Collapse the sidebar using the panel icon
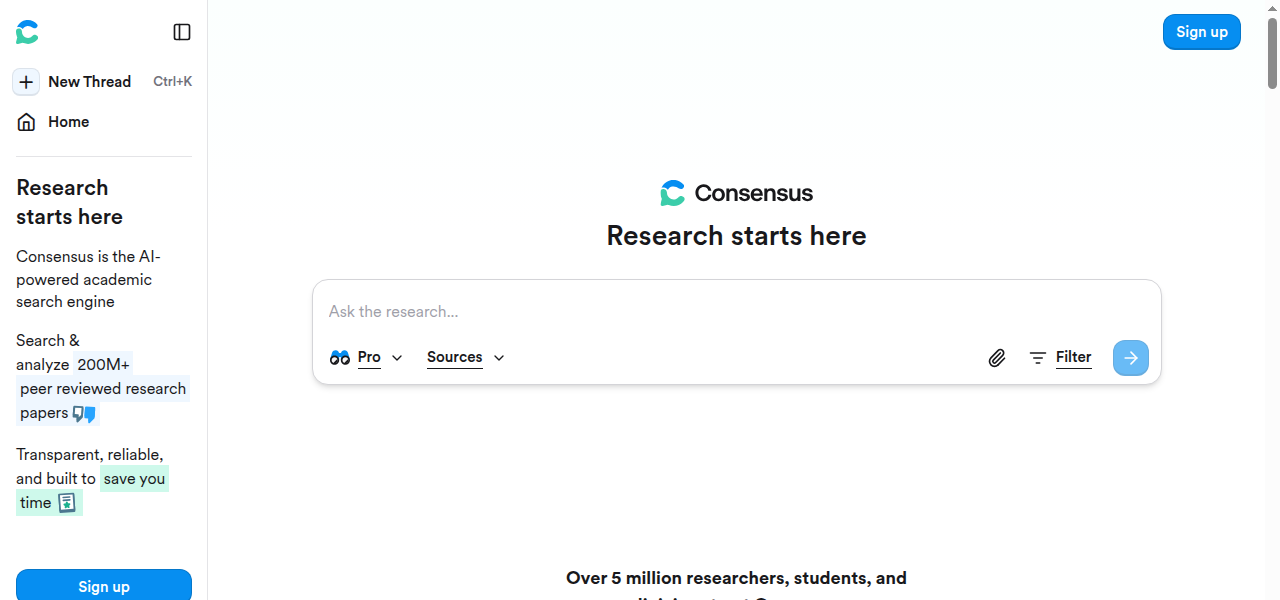 pos(182,31)
